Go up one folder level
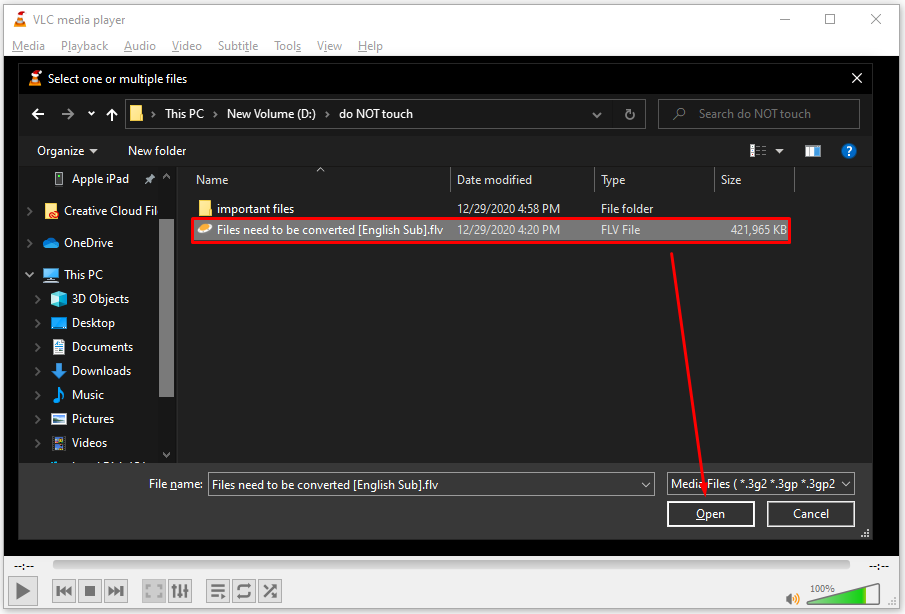Image resolution: width=905 pixels, height=614 pixels. click(x=112, y=114)
